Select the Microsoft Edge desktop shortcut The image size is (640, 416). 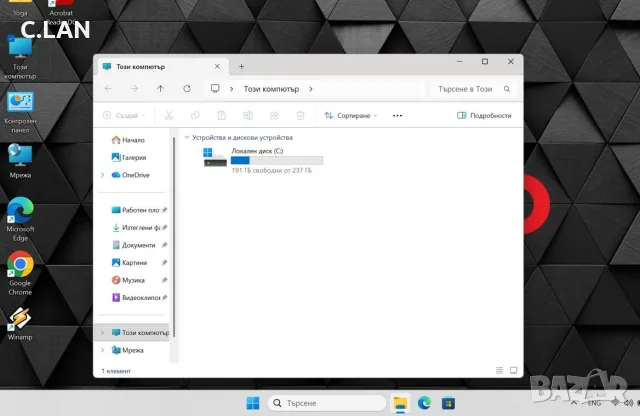(20, 219)
